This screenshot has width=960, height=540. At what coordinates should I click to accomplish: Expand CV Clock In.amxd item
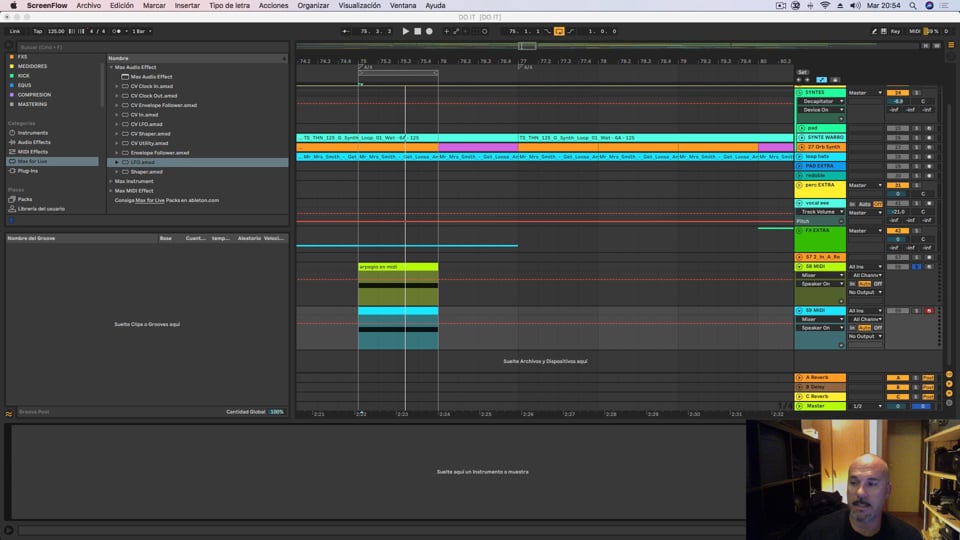click(117, 86)
